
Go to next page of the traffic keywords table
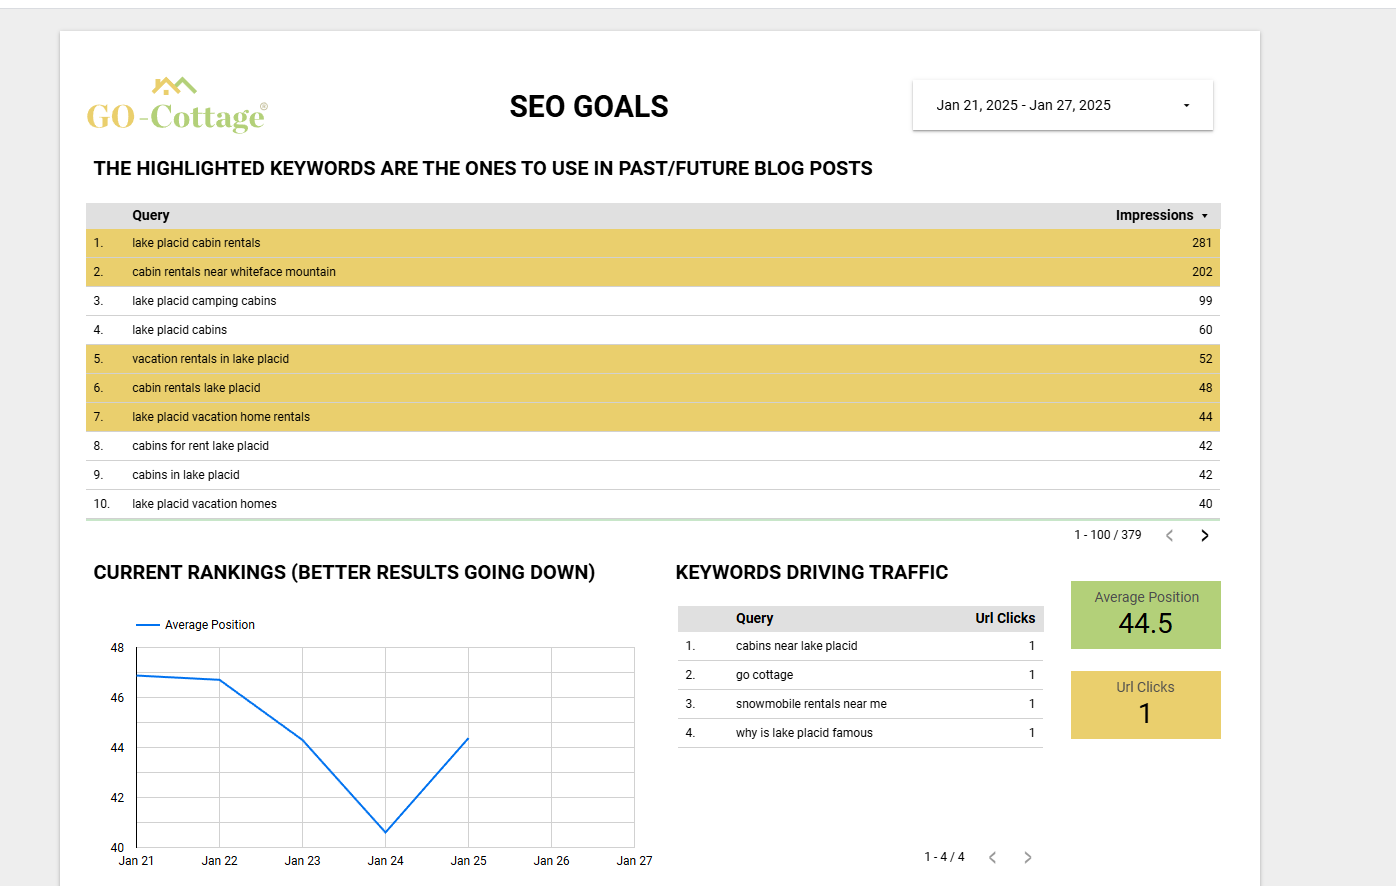point(1027,857)
